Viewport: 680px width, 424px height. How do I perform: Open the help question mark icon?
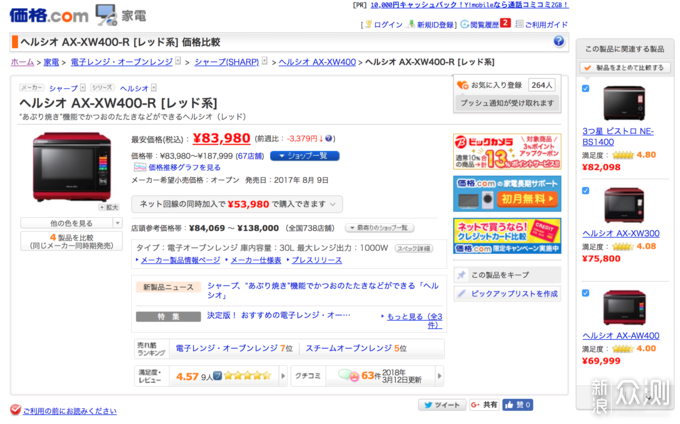559,41
